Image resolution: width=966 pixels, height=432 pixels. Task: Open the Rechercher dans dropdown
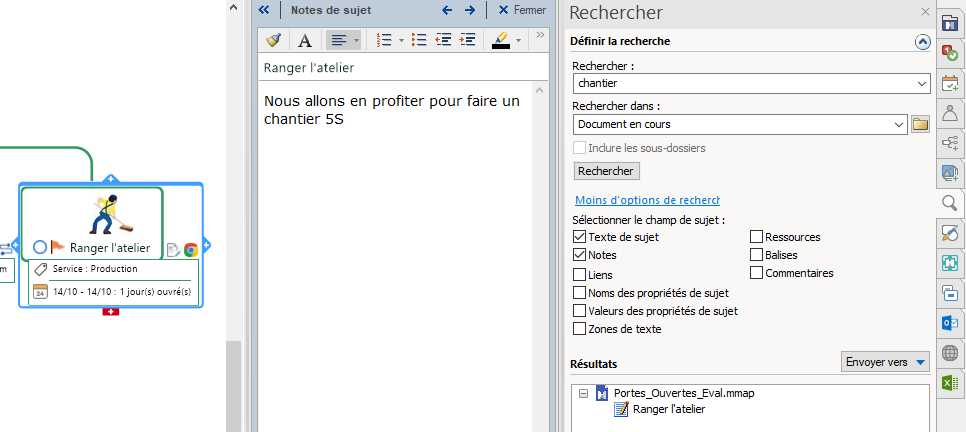pyautogui.click(x=898, y=124)
